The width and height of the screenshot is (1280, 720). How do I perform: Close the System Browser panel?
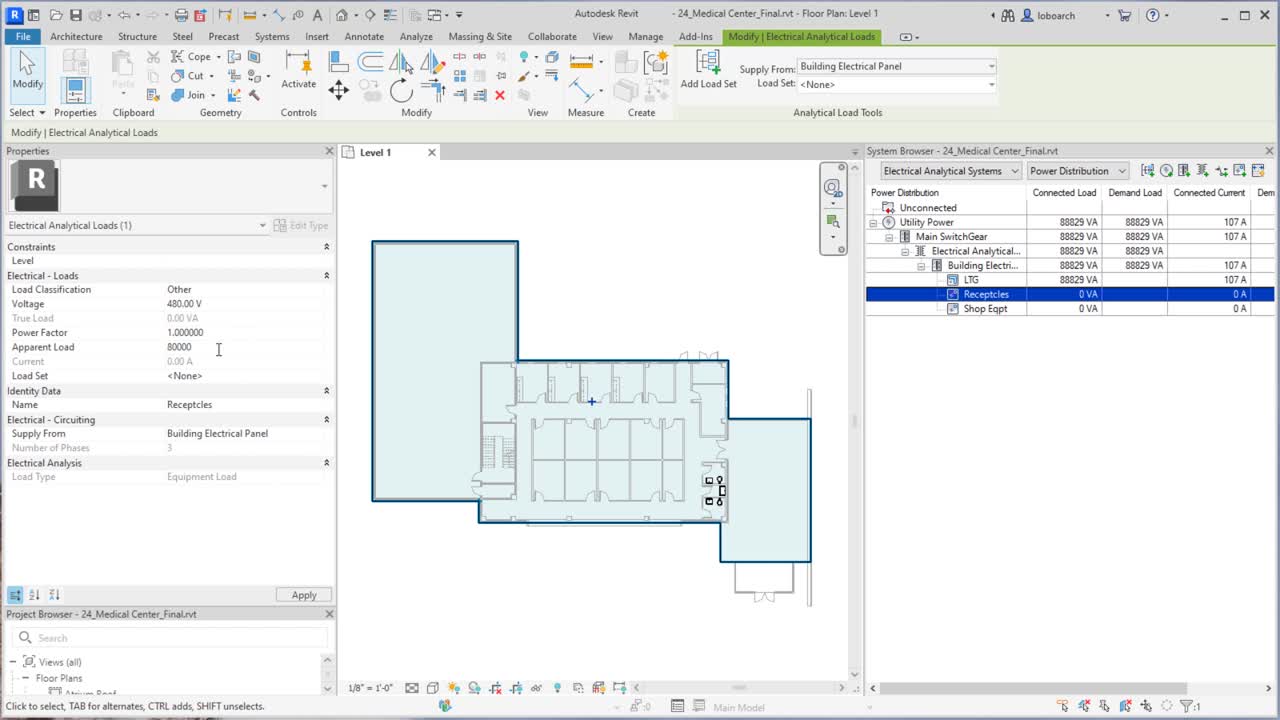[1269, 151]
